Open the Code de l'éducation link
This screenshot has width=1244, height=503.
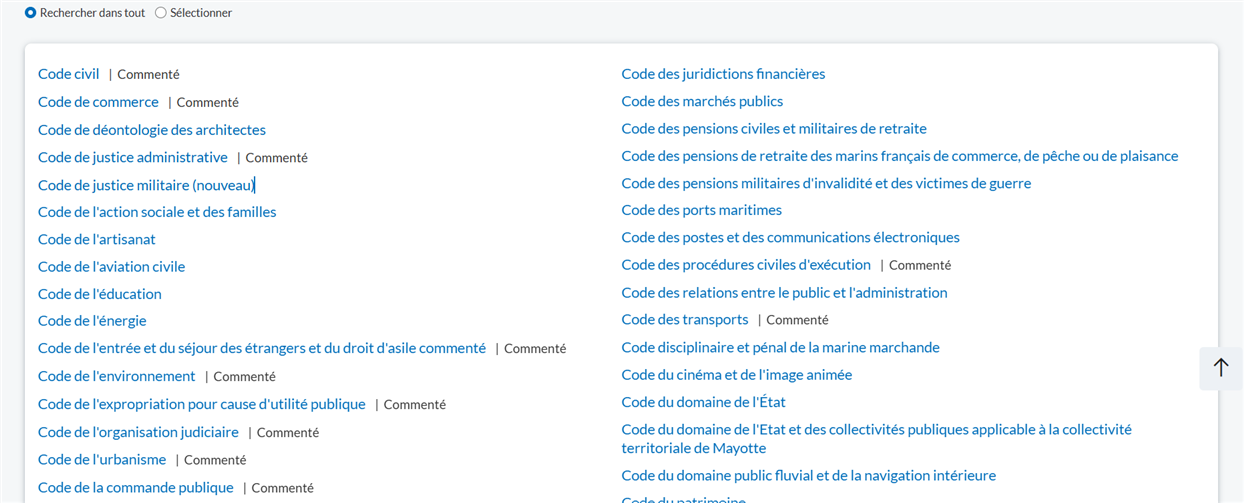[x=99, y=294]
